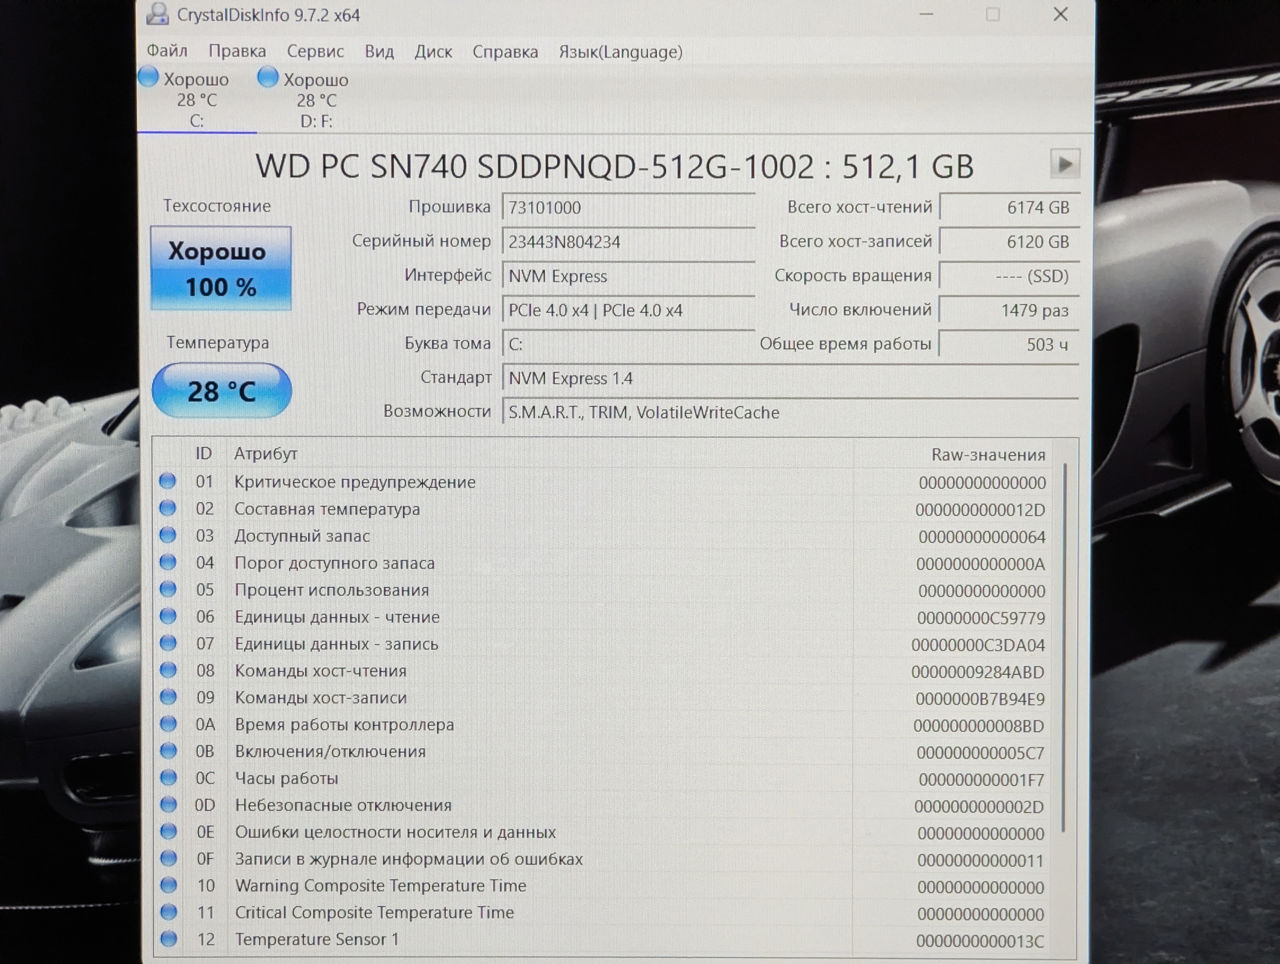Viewport: 1280px width, 964px height.
Task: Click status dot for Процент использования
Action: 168,589
